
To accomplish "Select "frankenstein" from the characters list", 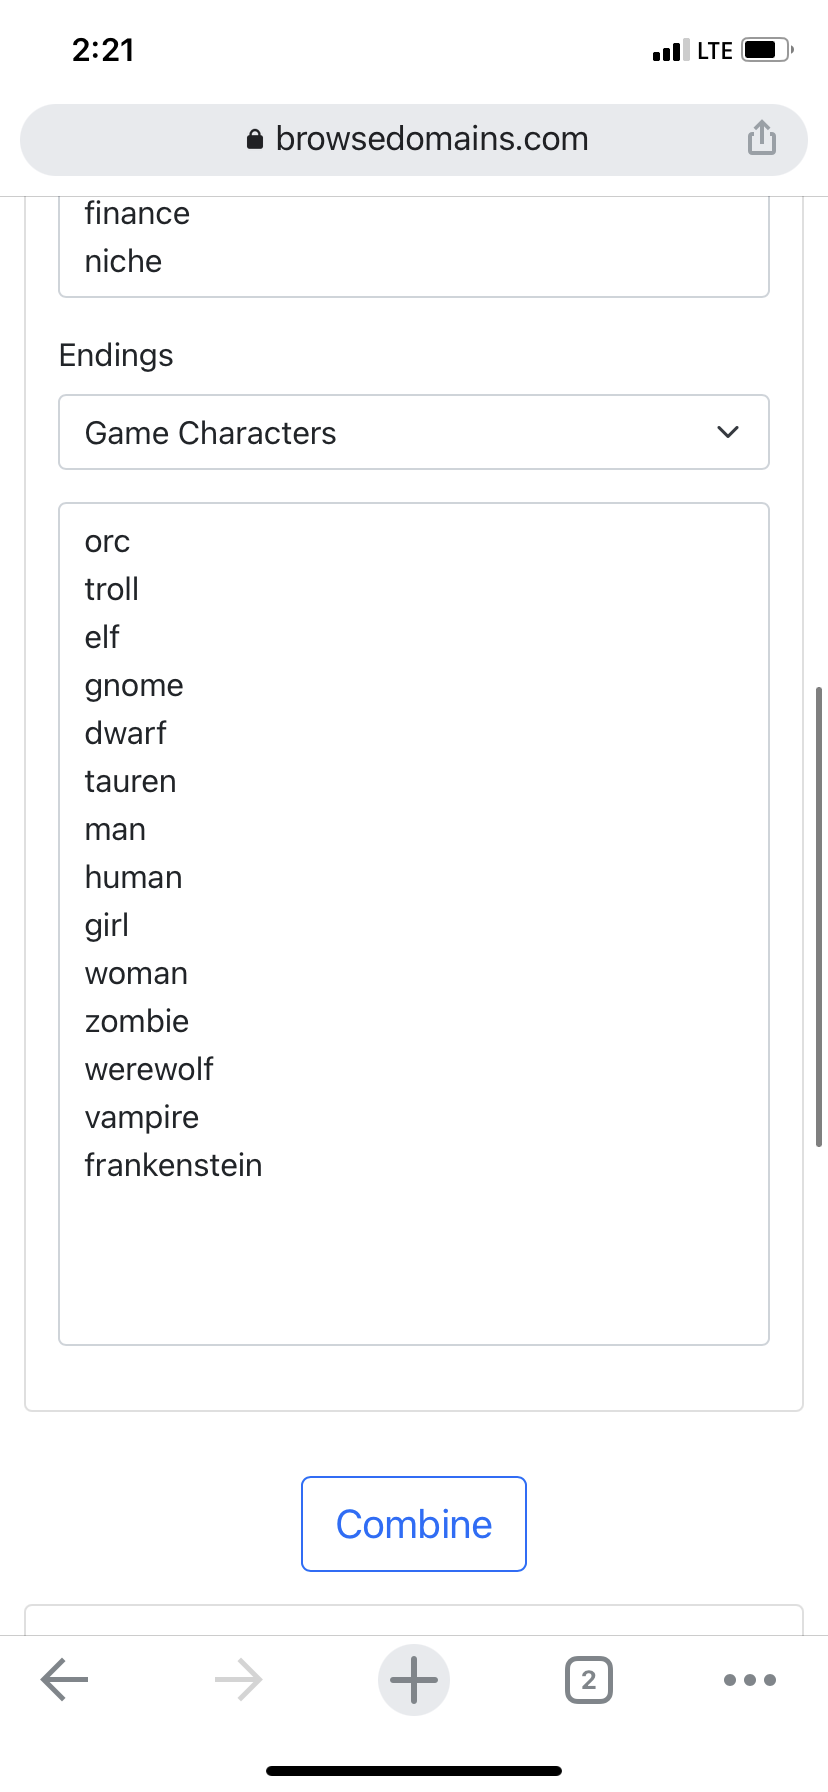I will click(173, 1164).
